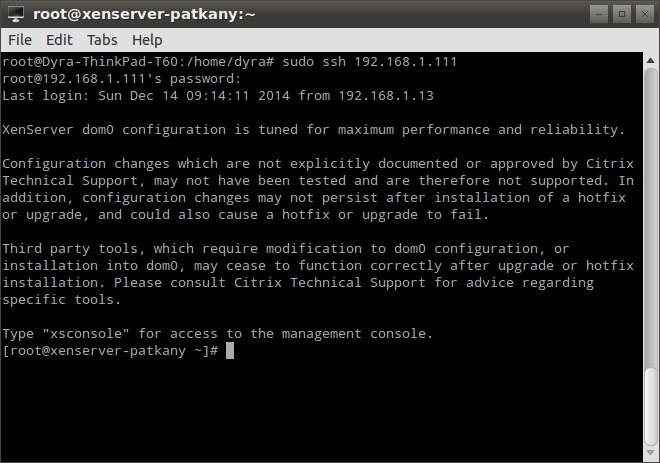This screenshot has height=463, width=660.
Task: Click the 'sudo ssh 192.168.1.111' command text
Action: click(x=370, y=62)
